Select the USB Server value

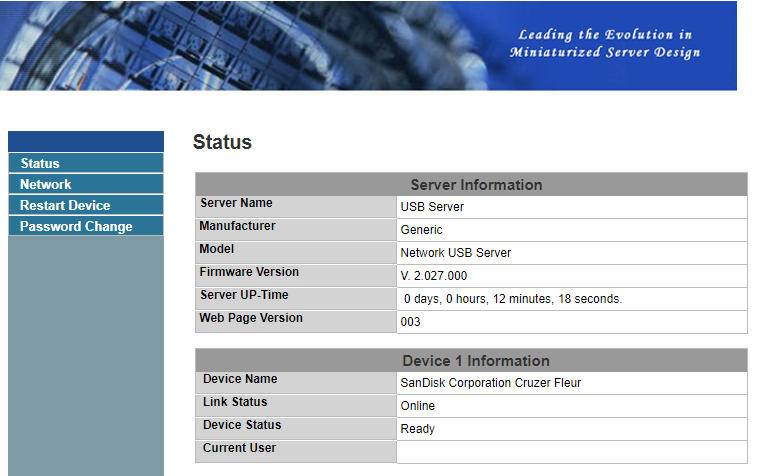click(432, 207)
